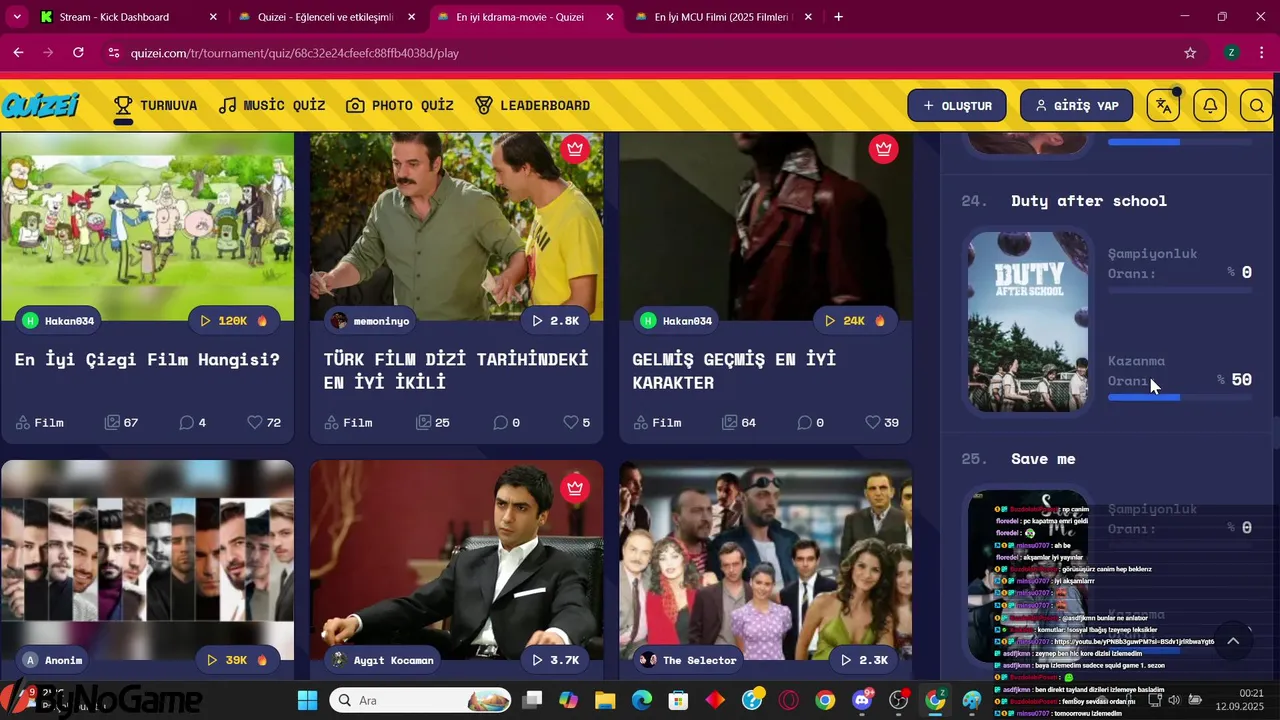Screen dimensions: 1280x720
Task: Open Türk Film Dizi Tarihindeki En İyi İkili
Action: [456, 370]
